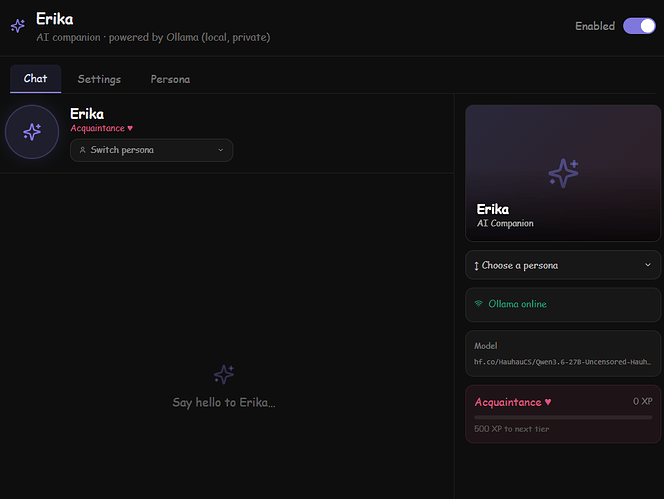
Task: Switch to the Chat tab
Action: click(35, 78)
